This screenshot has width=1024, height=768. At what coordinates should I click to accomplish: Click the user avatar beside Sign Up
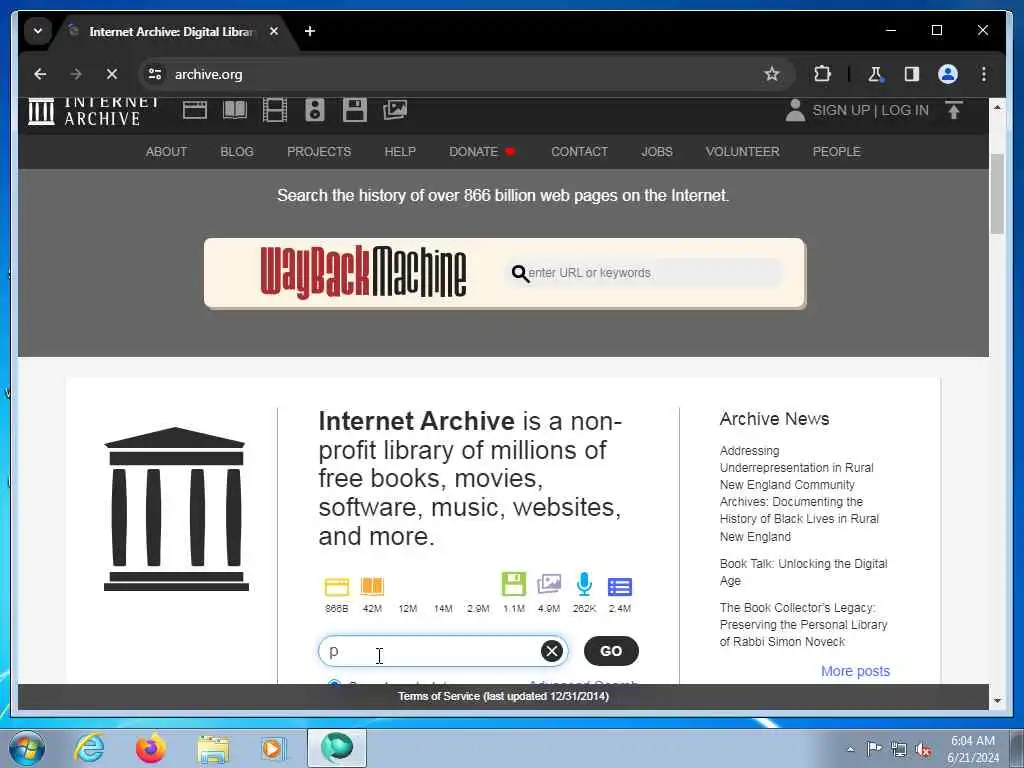click(x=795, y=110)
